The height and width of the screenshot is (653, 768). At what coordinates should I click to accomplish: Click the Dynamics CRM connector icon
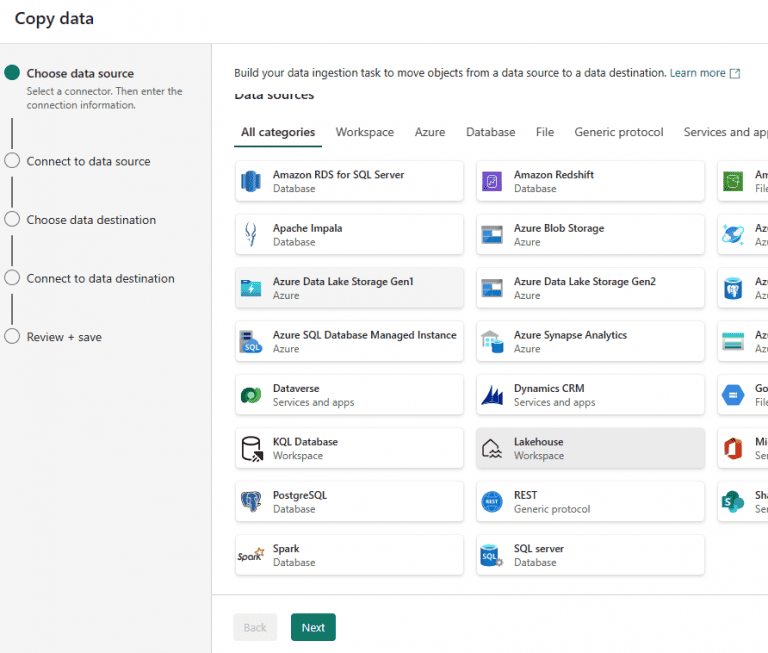pos(492,395)
